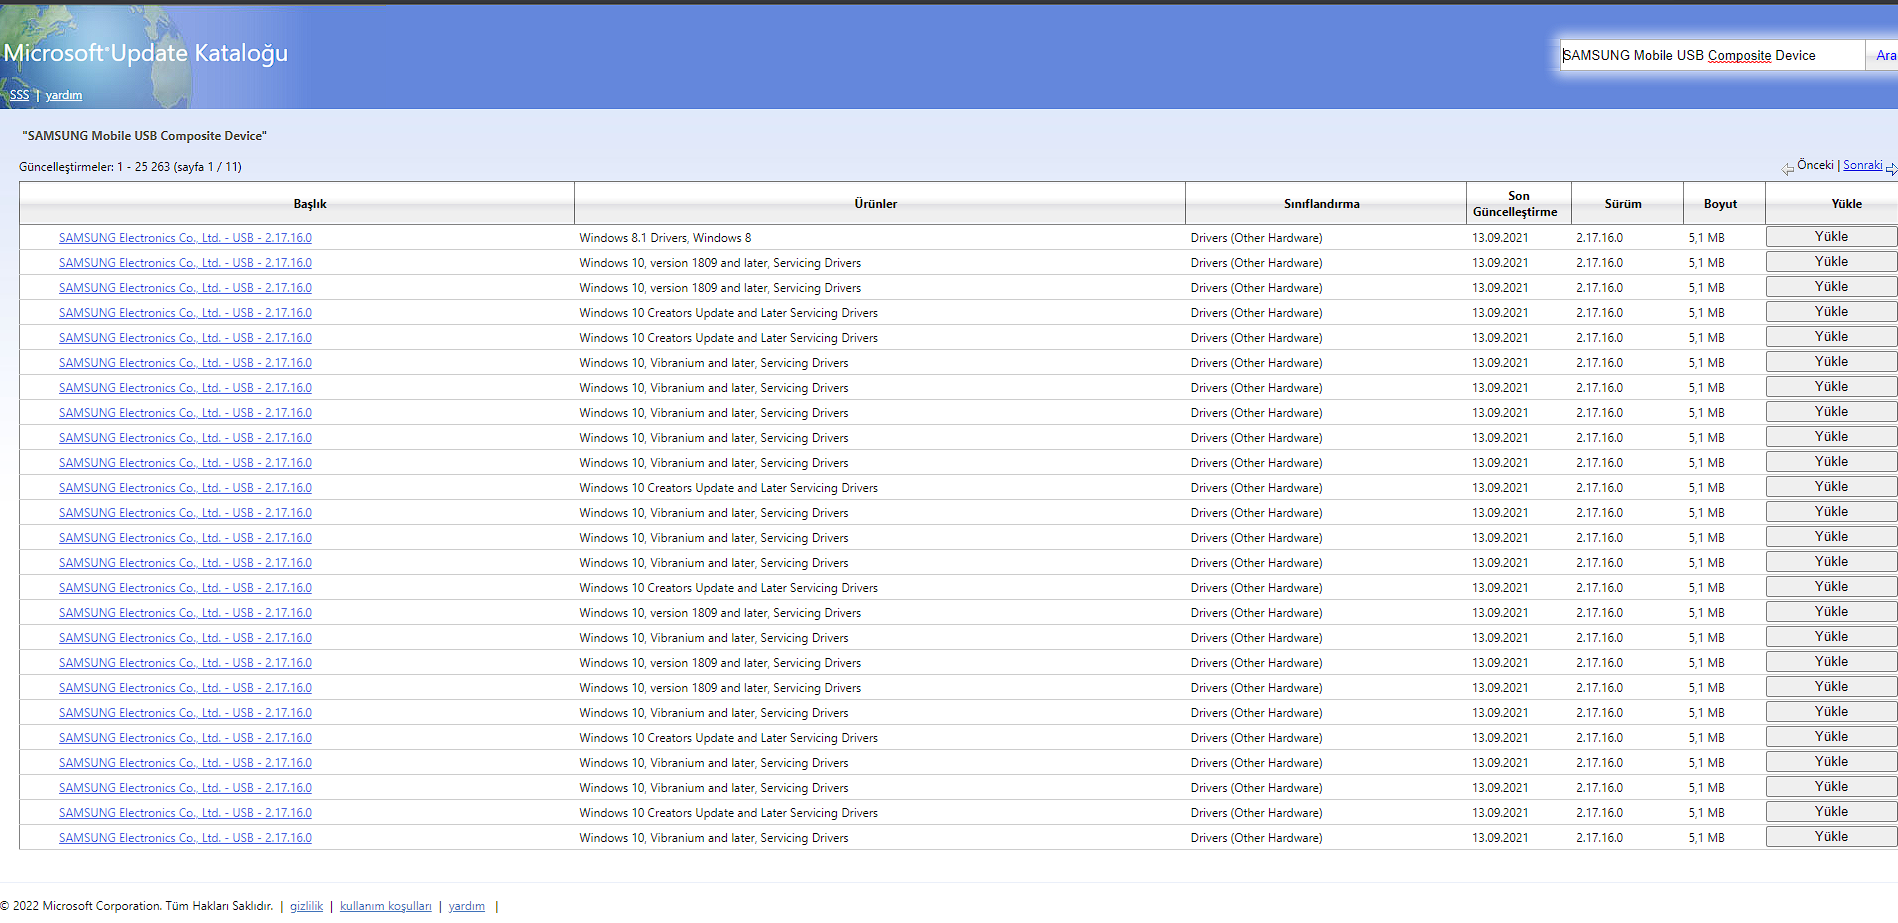Click Drivers (Other Hardware) in the Windows 8.1 row

pyautogui.click(x=1256, y=238)
